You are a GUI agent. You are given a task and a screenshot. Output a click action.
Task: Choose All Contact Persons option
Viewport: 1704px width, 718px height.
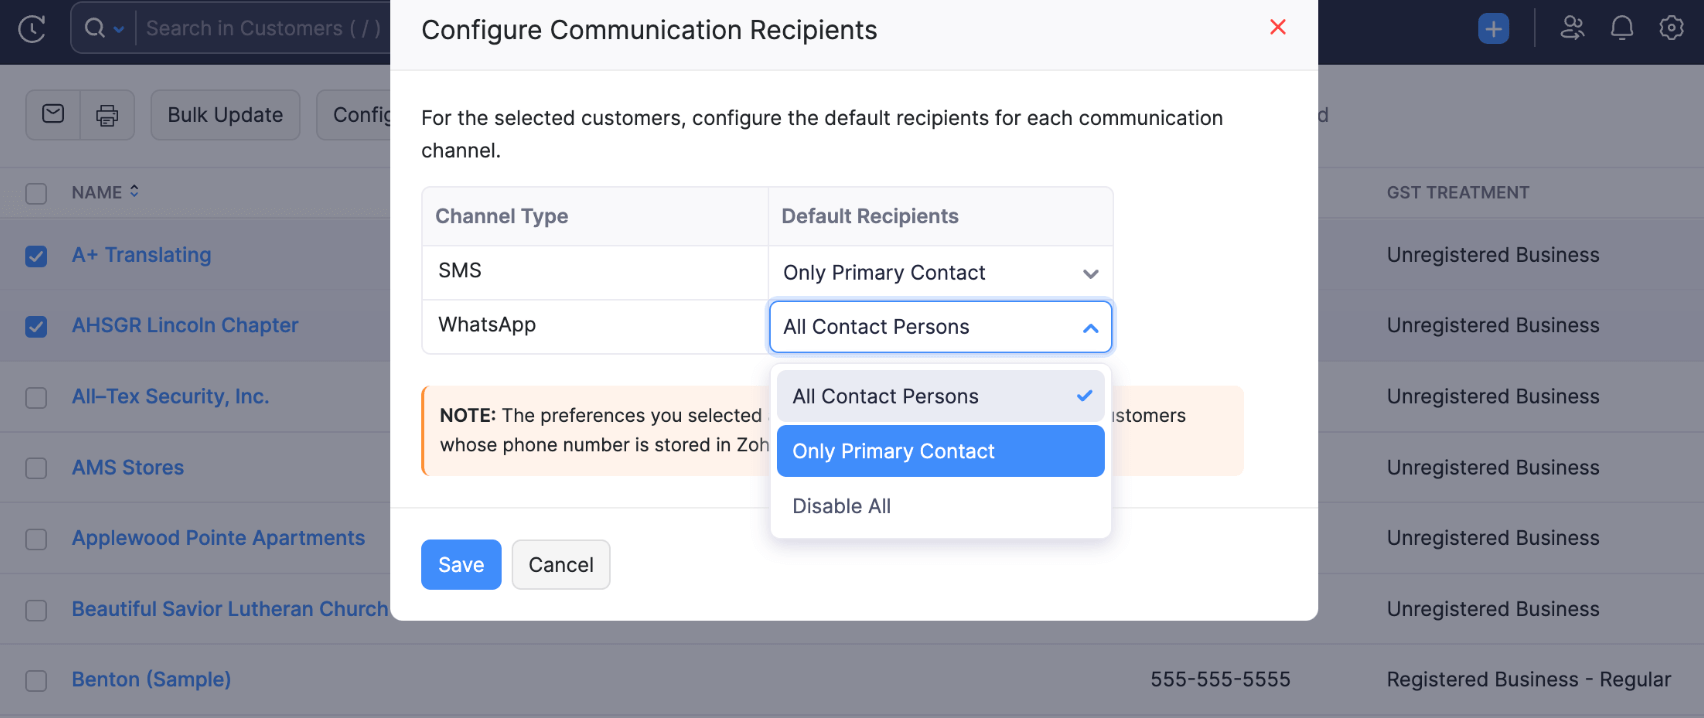(x=884, y=396)
